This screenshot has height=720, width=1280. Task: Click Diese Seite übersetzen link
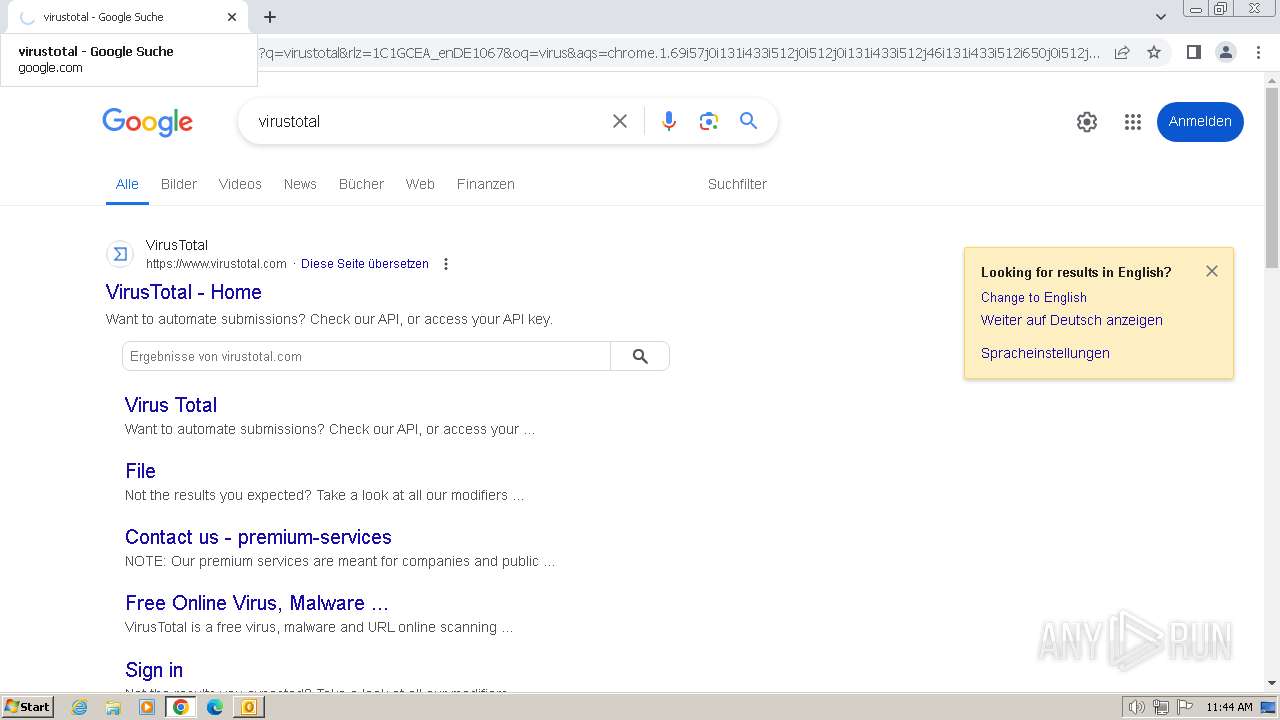coord(365,264)
